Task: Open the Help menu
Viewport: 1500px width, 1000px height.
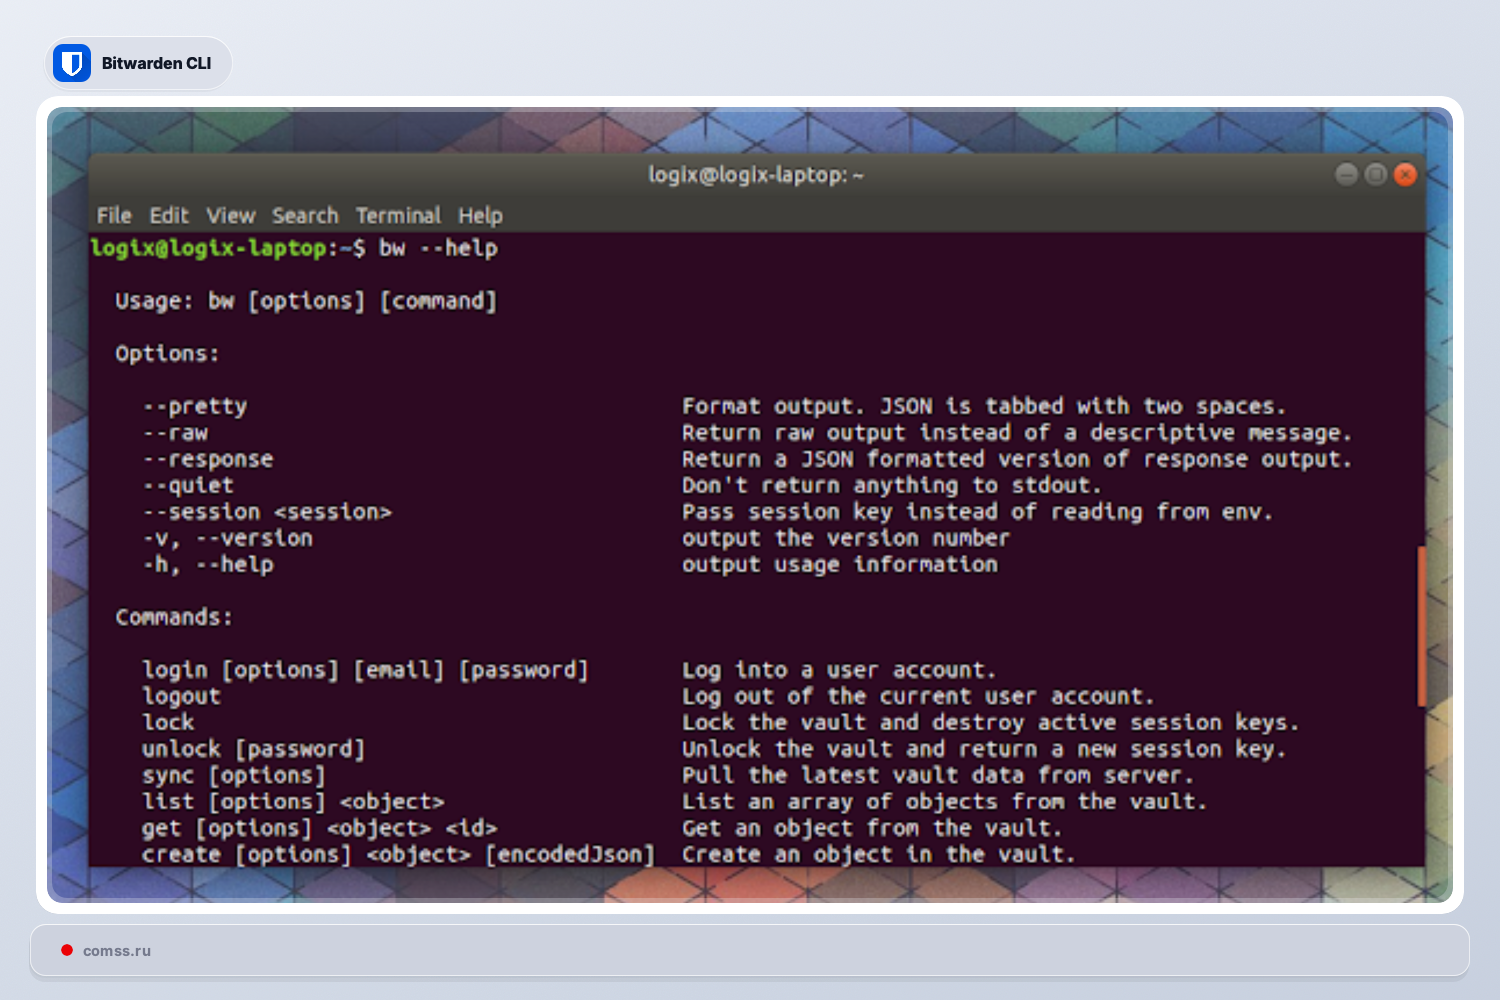Action: pos(480,215)
